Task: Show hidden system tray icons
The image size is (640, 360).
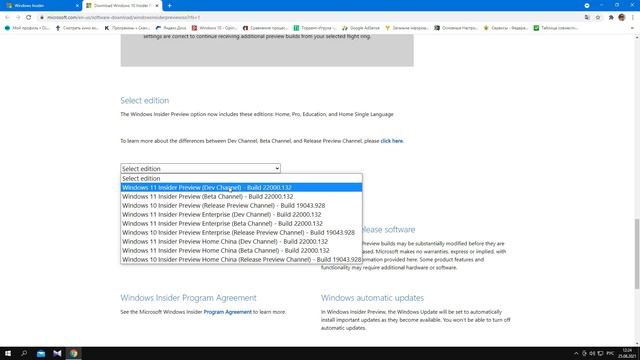Action: click(x=576, y=353)
